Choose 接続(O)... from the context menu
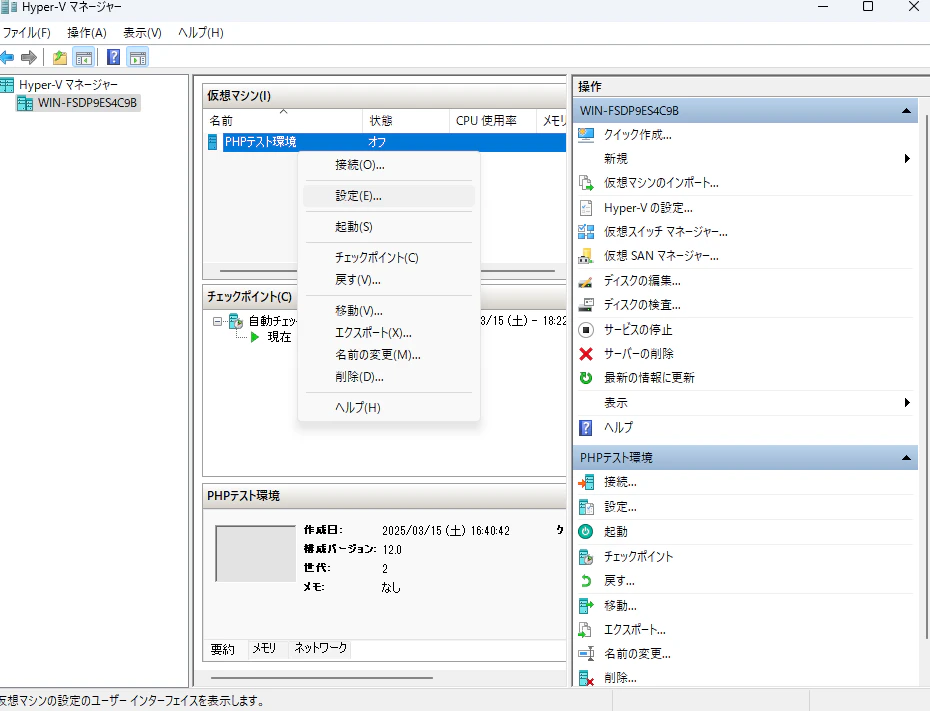Image resolution: width=930 pixels, height=711 pixels. tap(389, 165)
